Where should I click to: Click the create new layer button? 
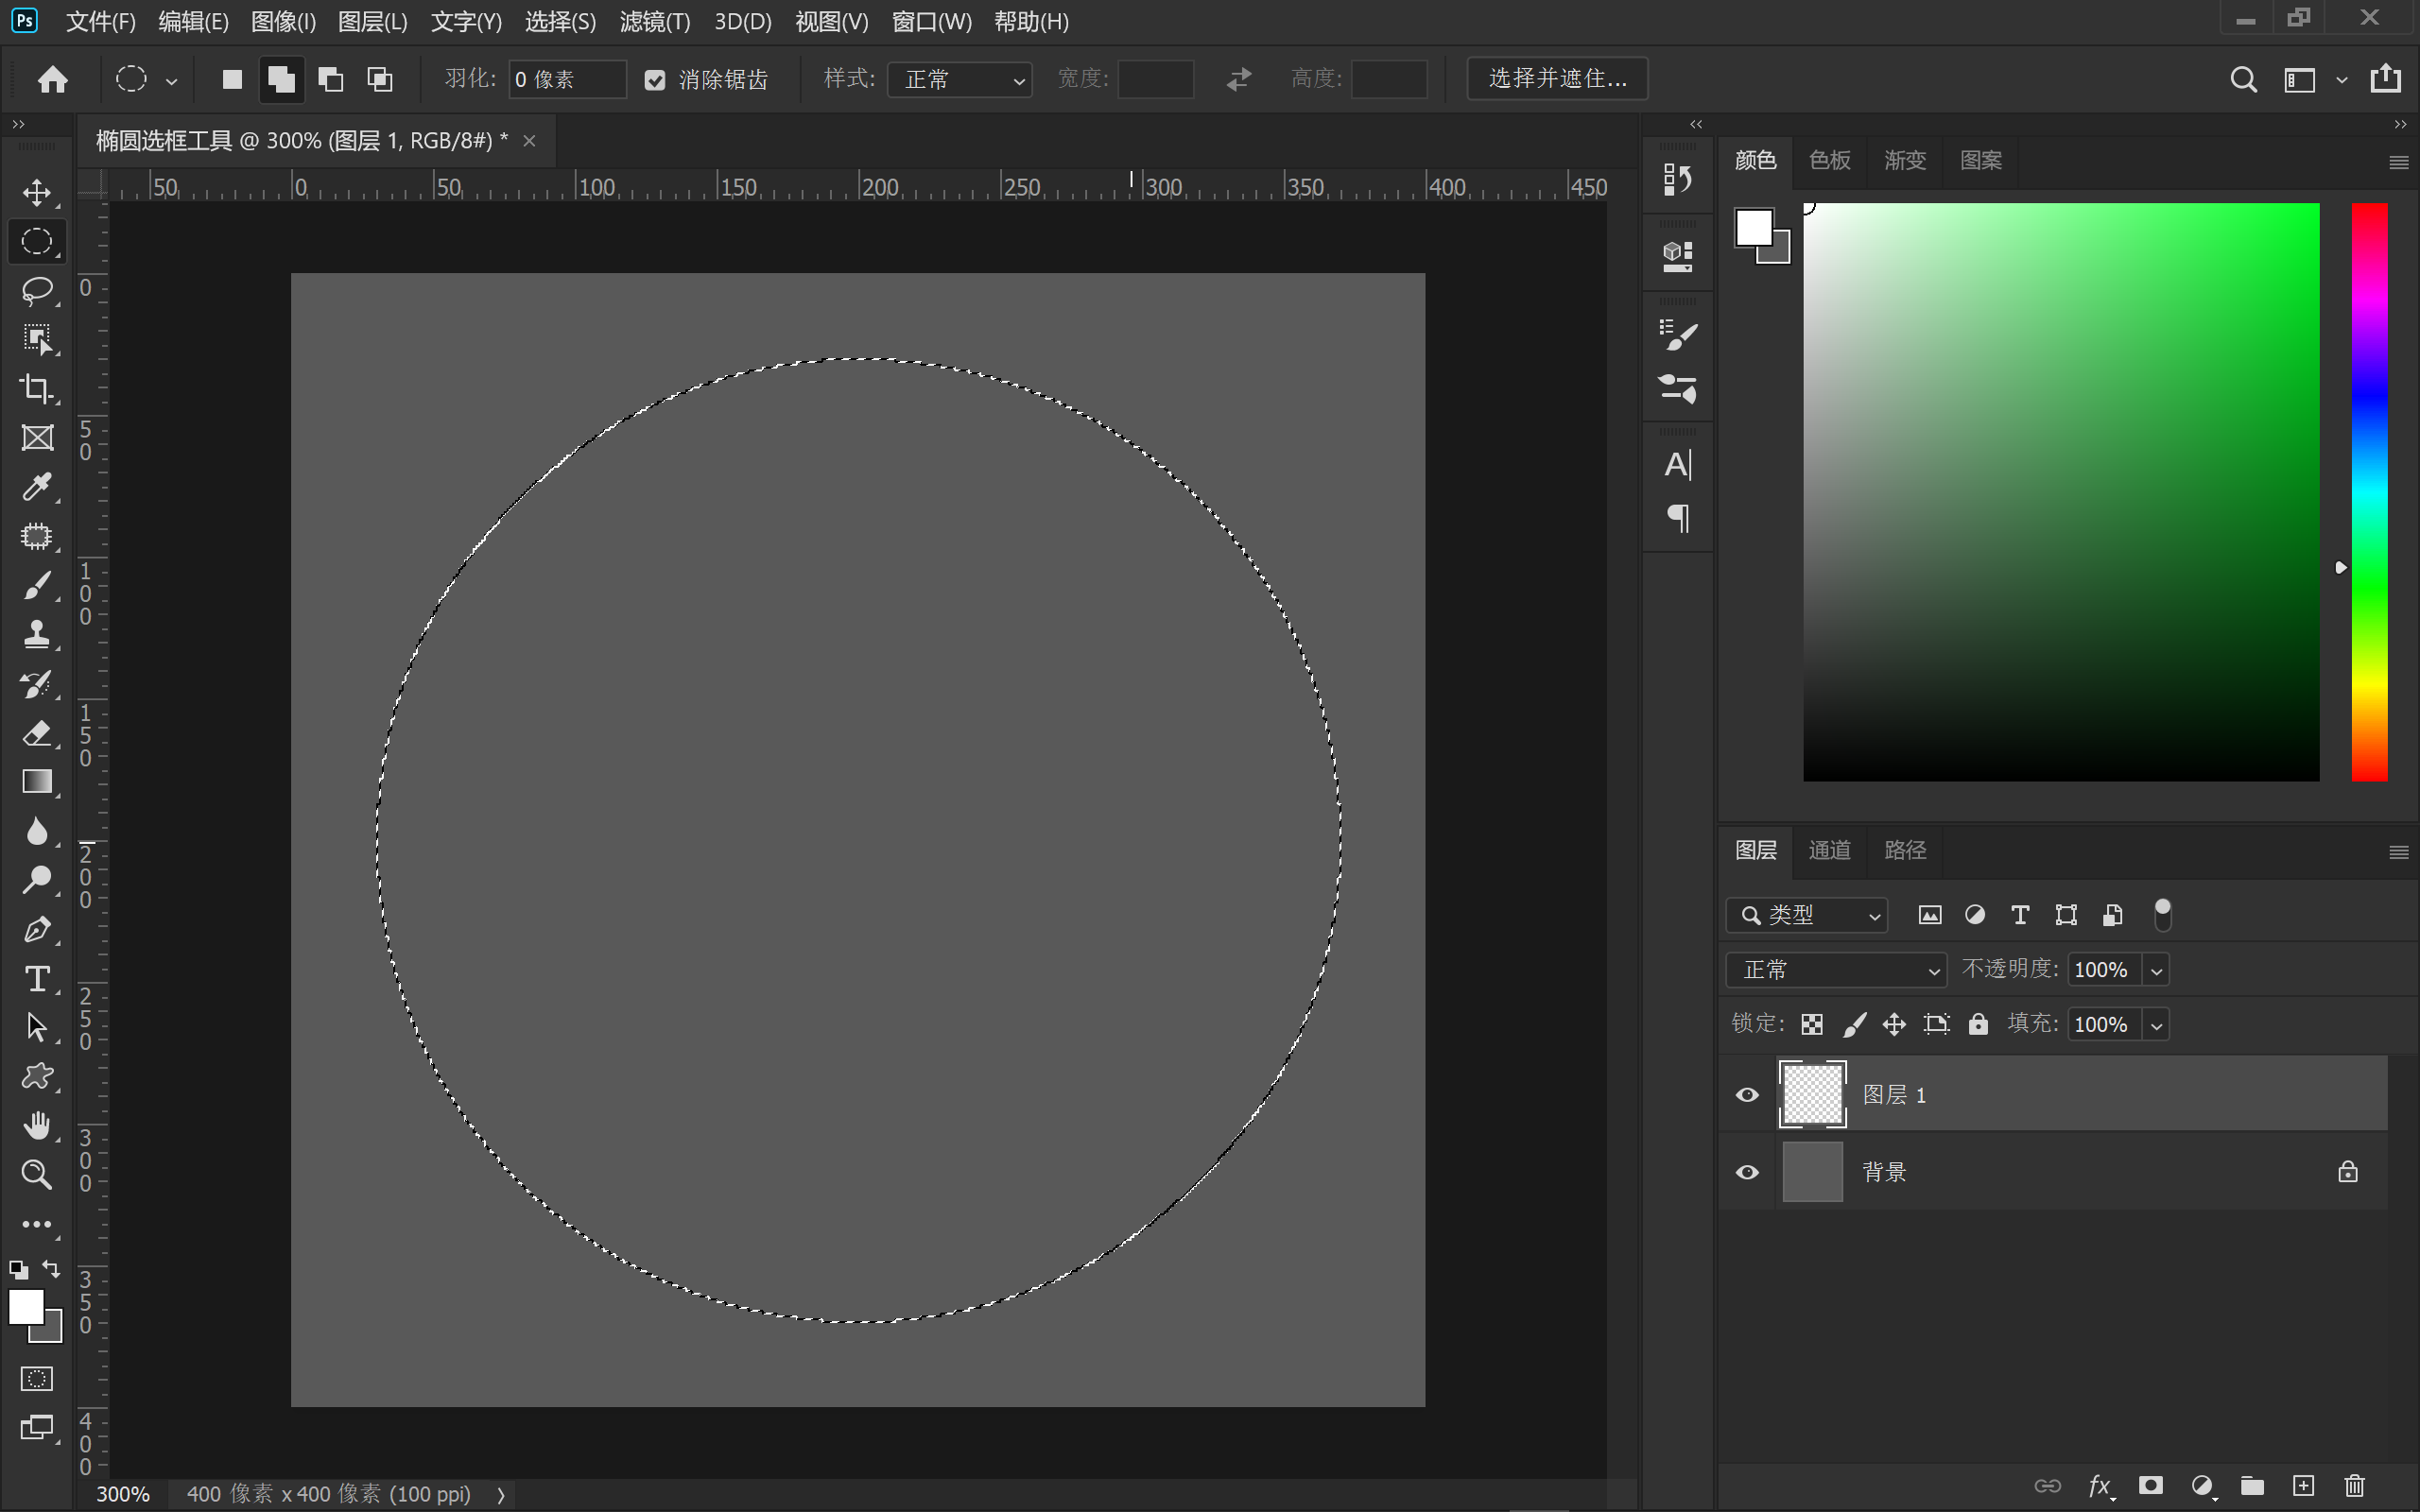[2303, 1485]
